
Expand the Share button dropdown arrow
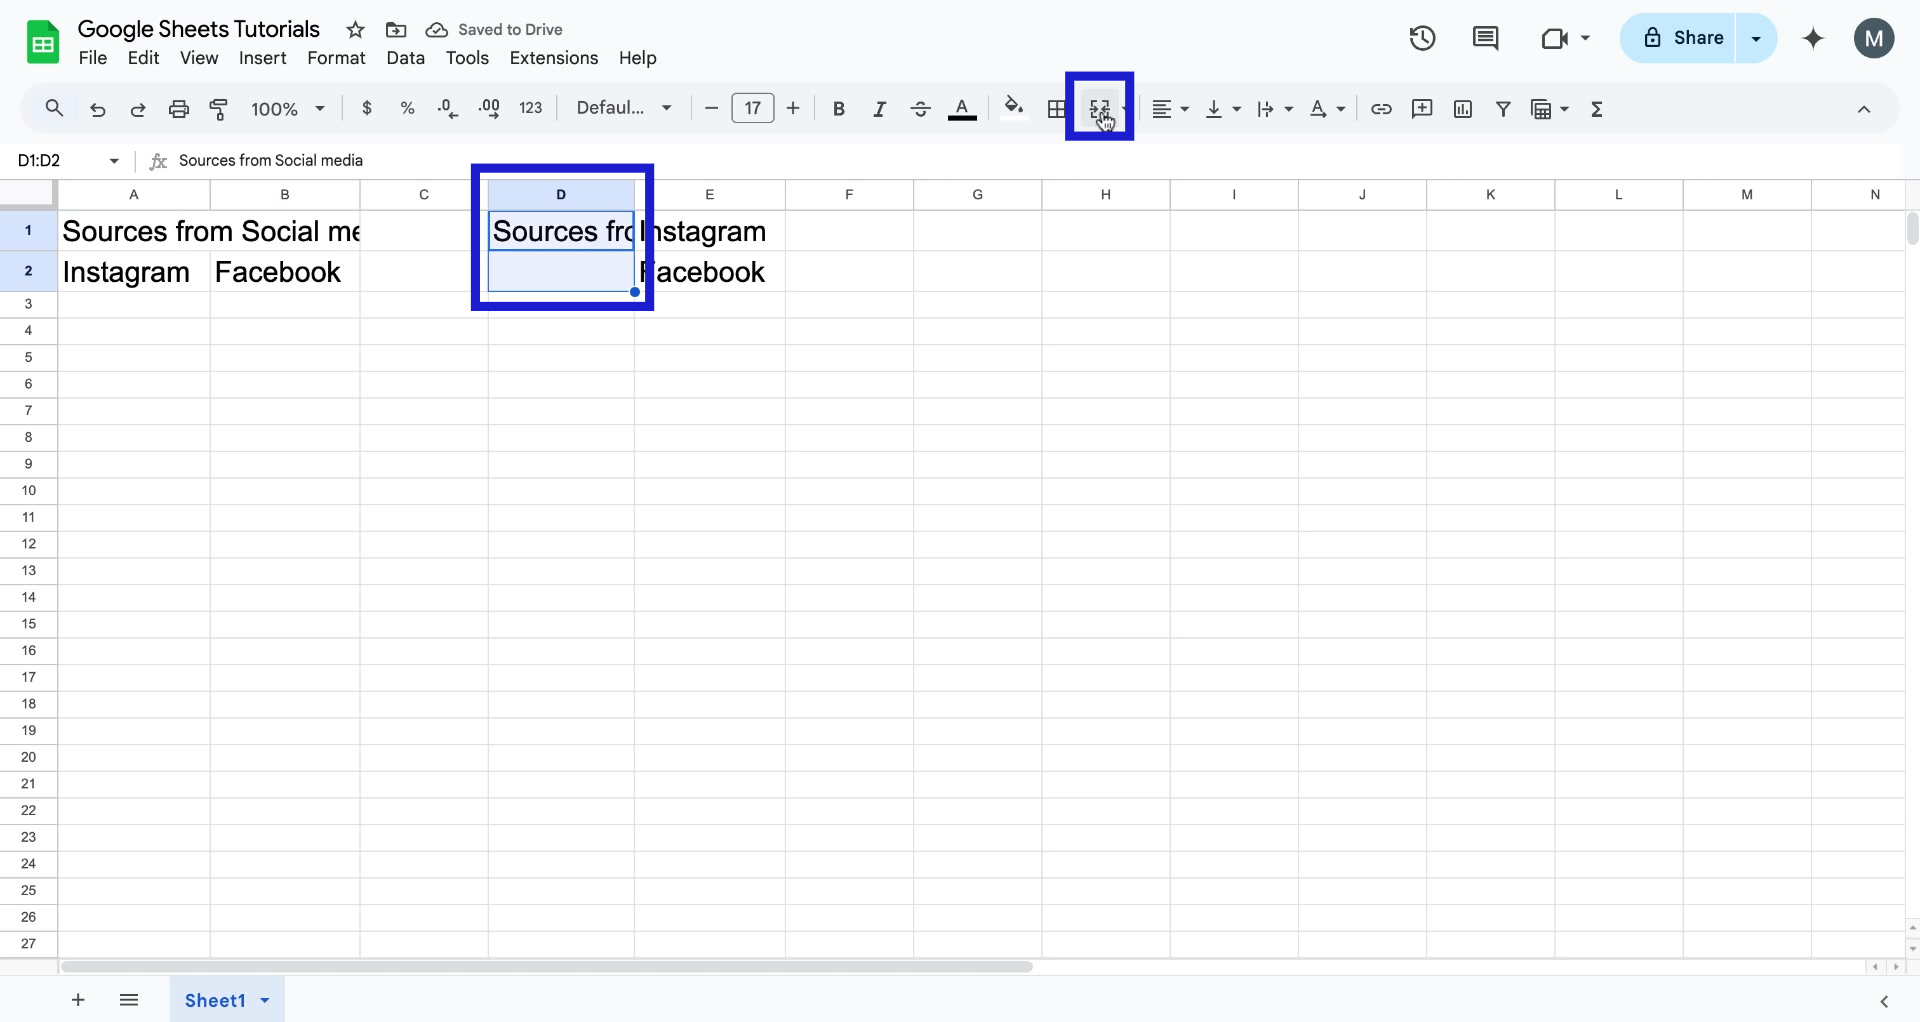[x=1757, y=38]
